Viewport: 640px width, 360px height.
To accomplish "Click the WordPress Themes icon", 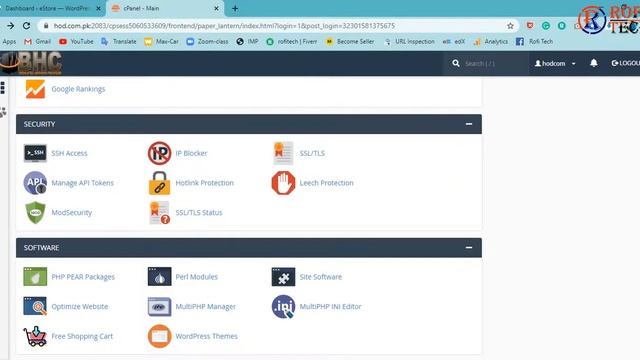I will click(159, 336).
